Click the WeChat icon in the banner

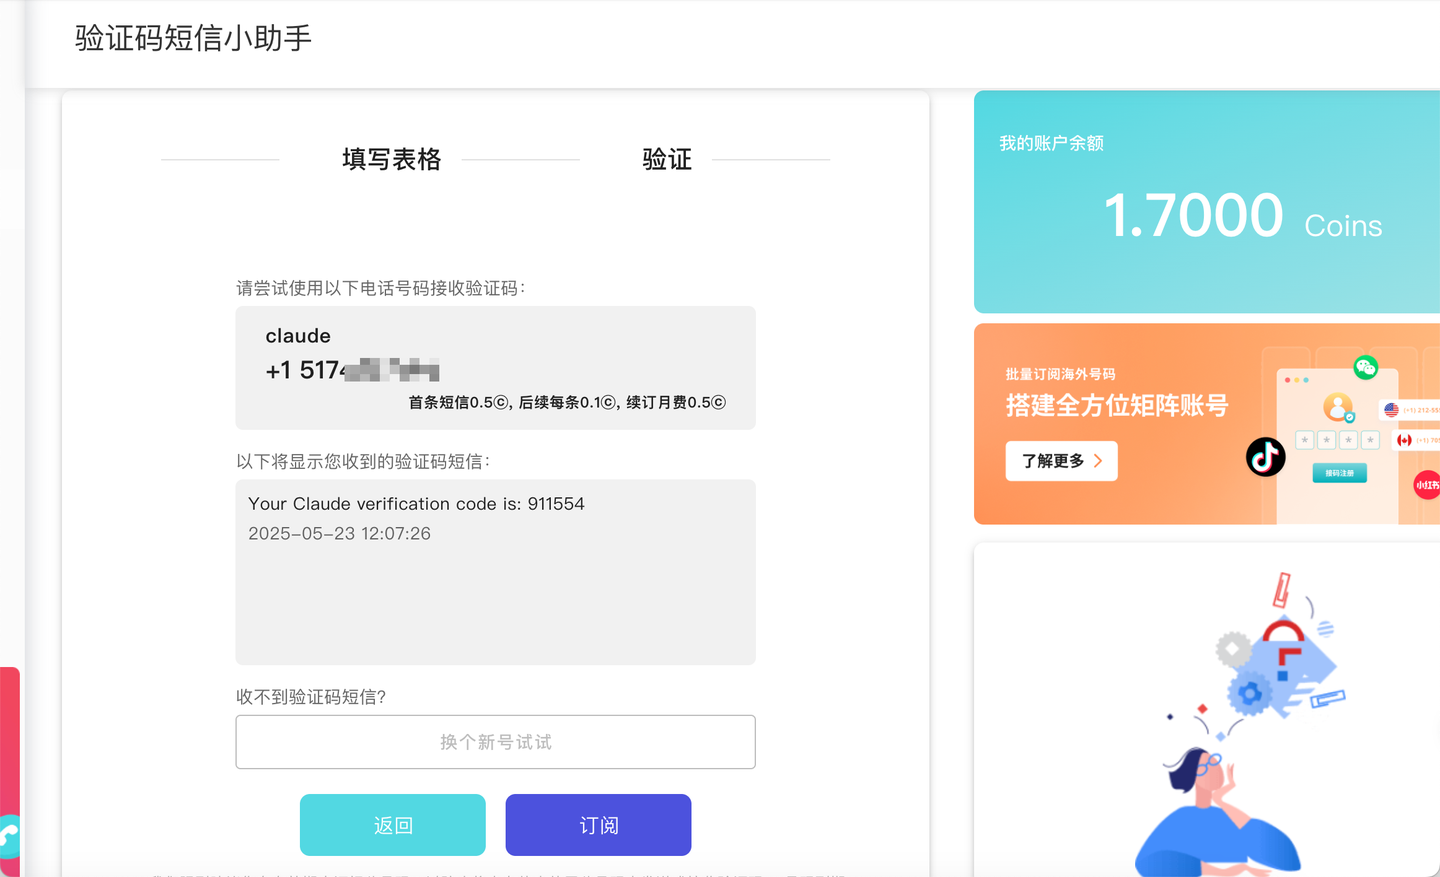click(x=1365, y=367)
